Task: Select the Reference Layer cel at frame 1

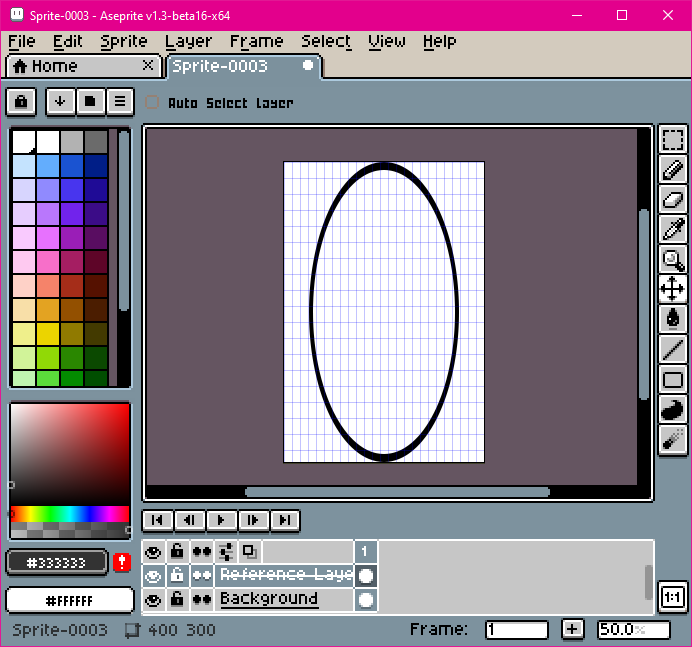Action: 365,576
